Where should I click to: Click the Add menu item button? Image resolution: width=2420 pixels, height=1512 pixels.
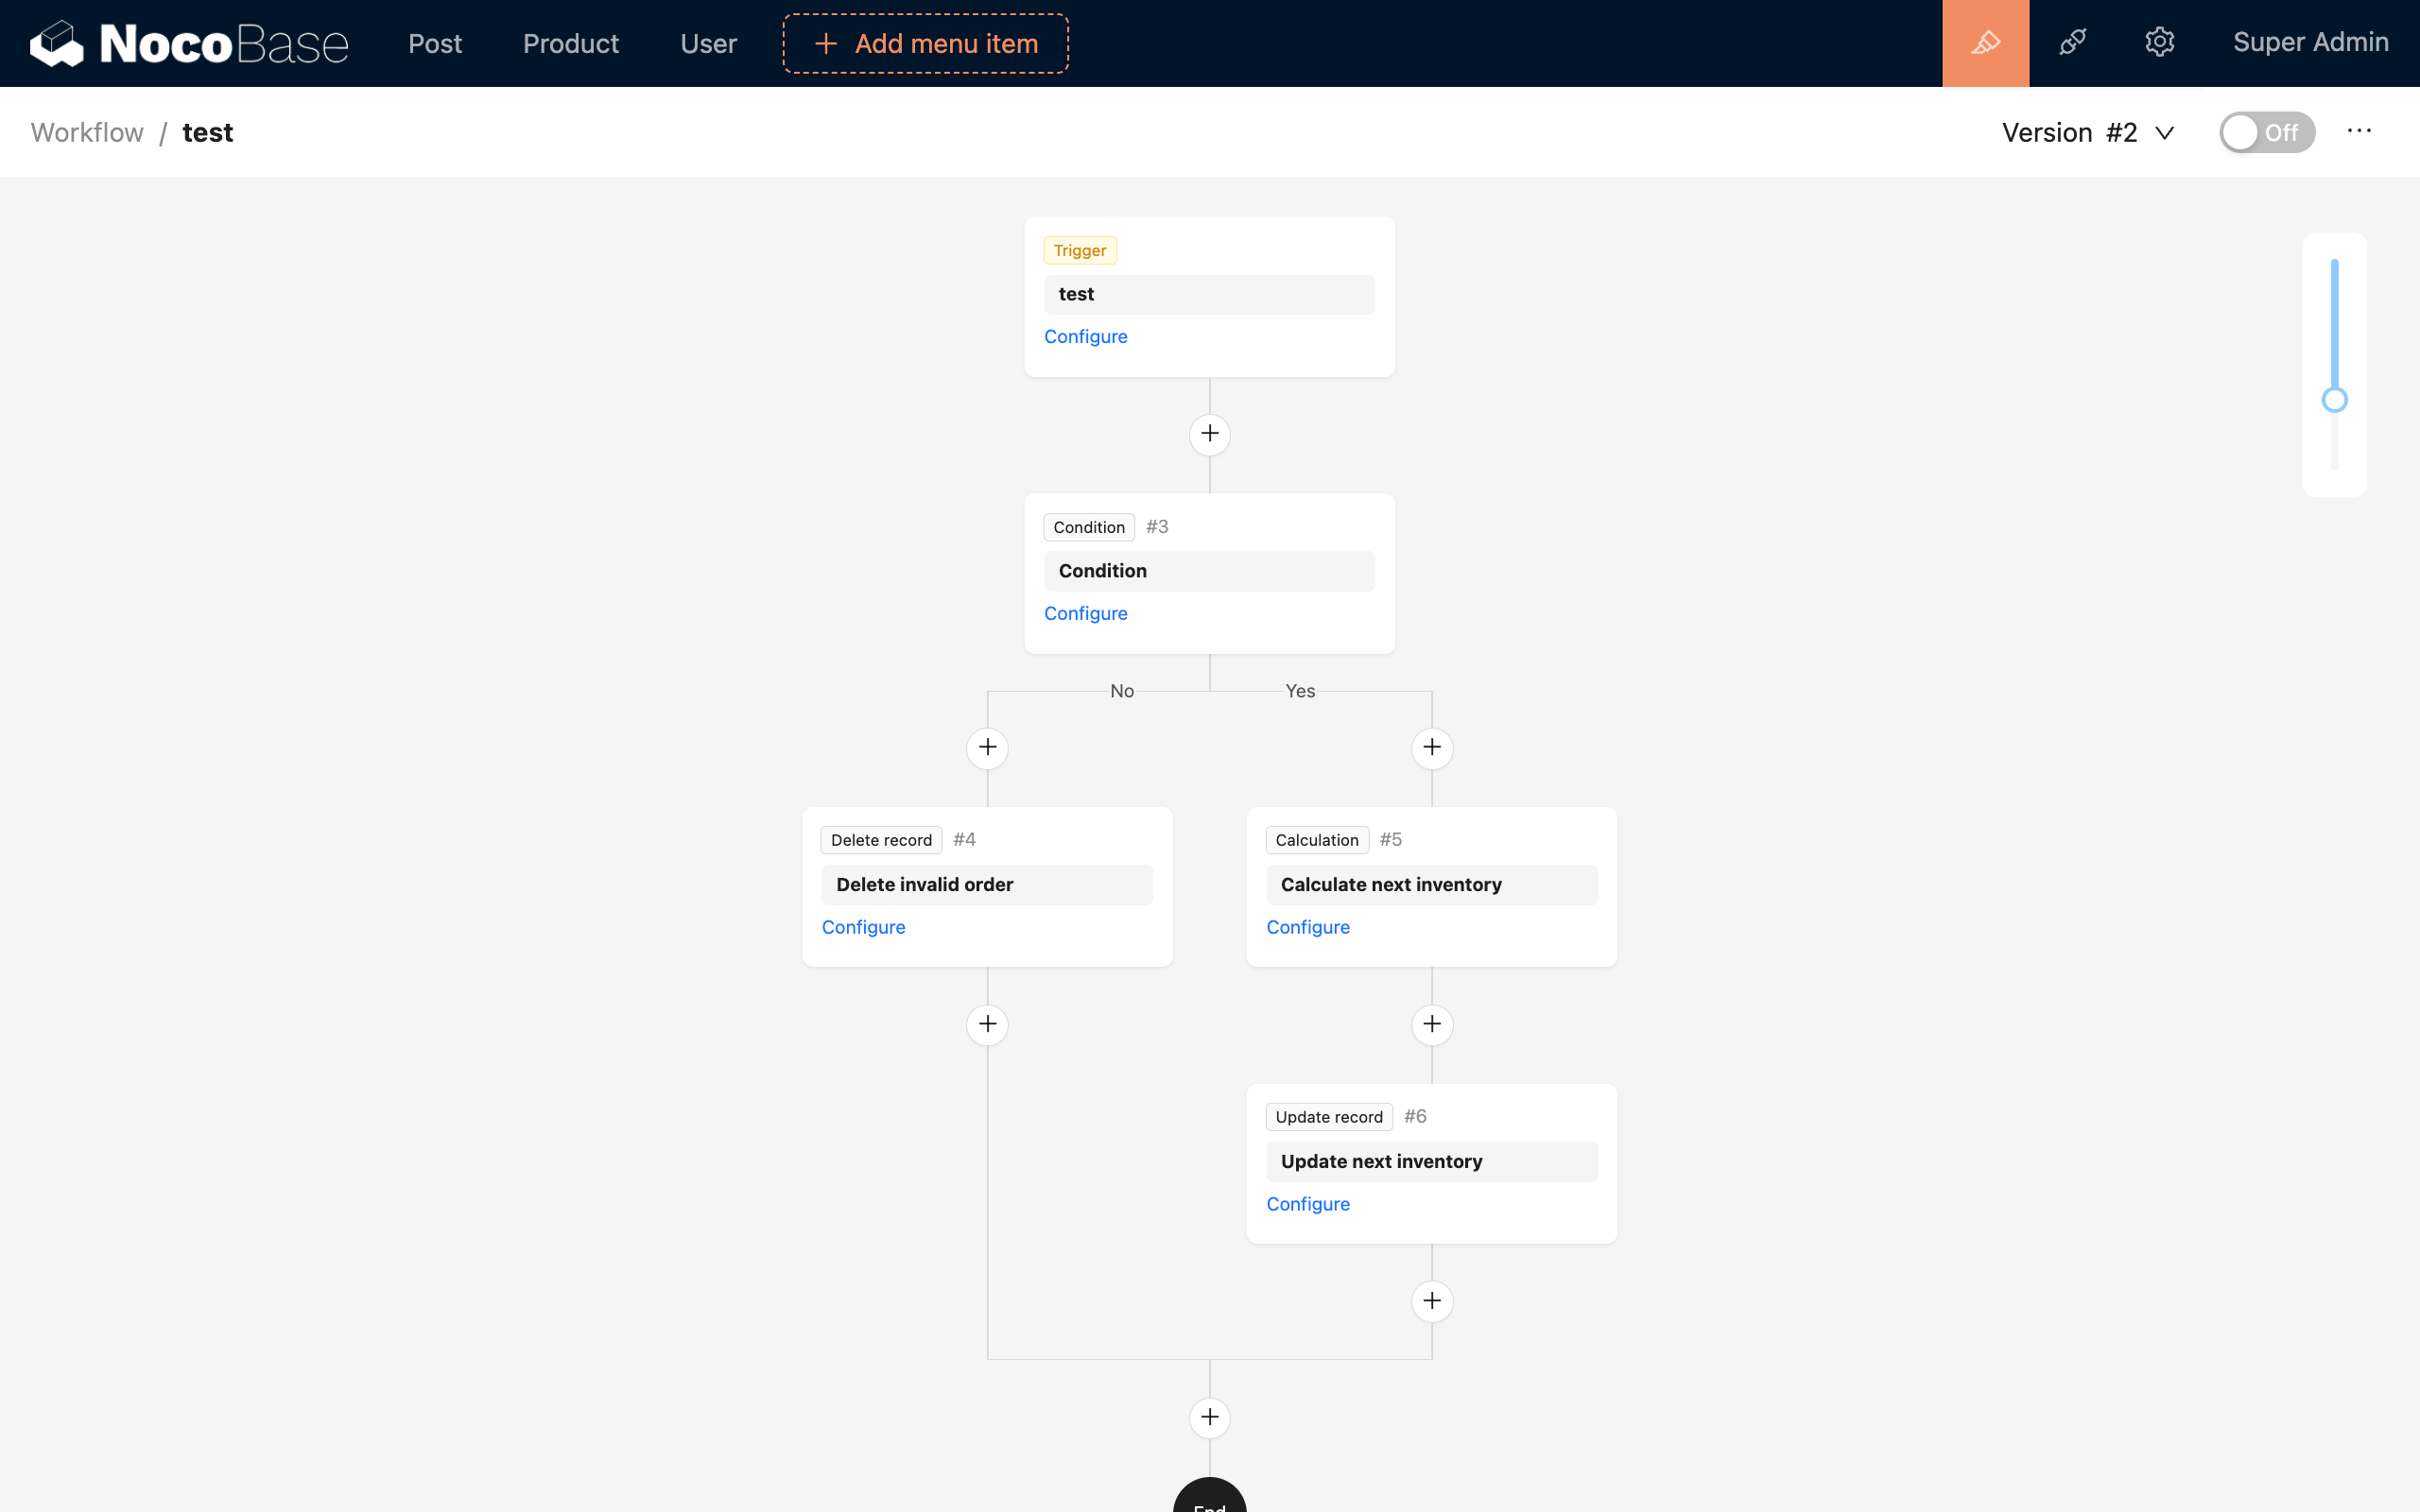pos(924,43)
